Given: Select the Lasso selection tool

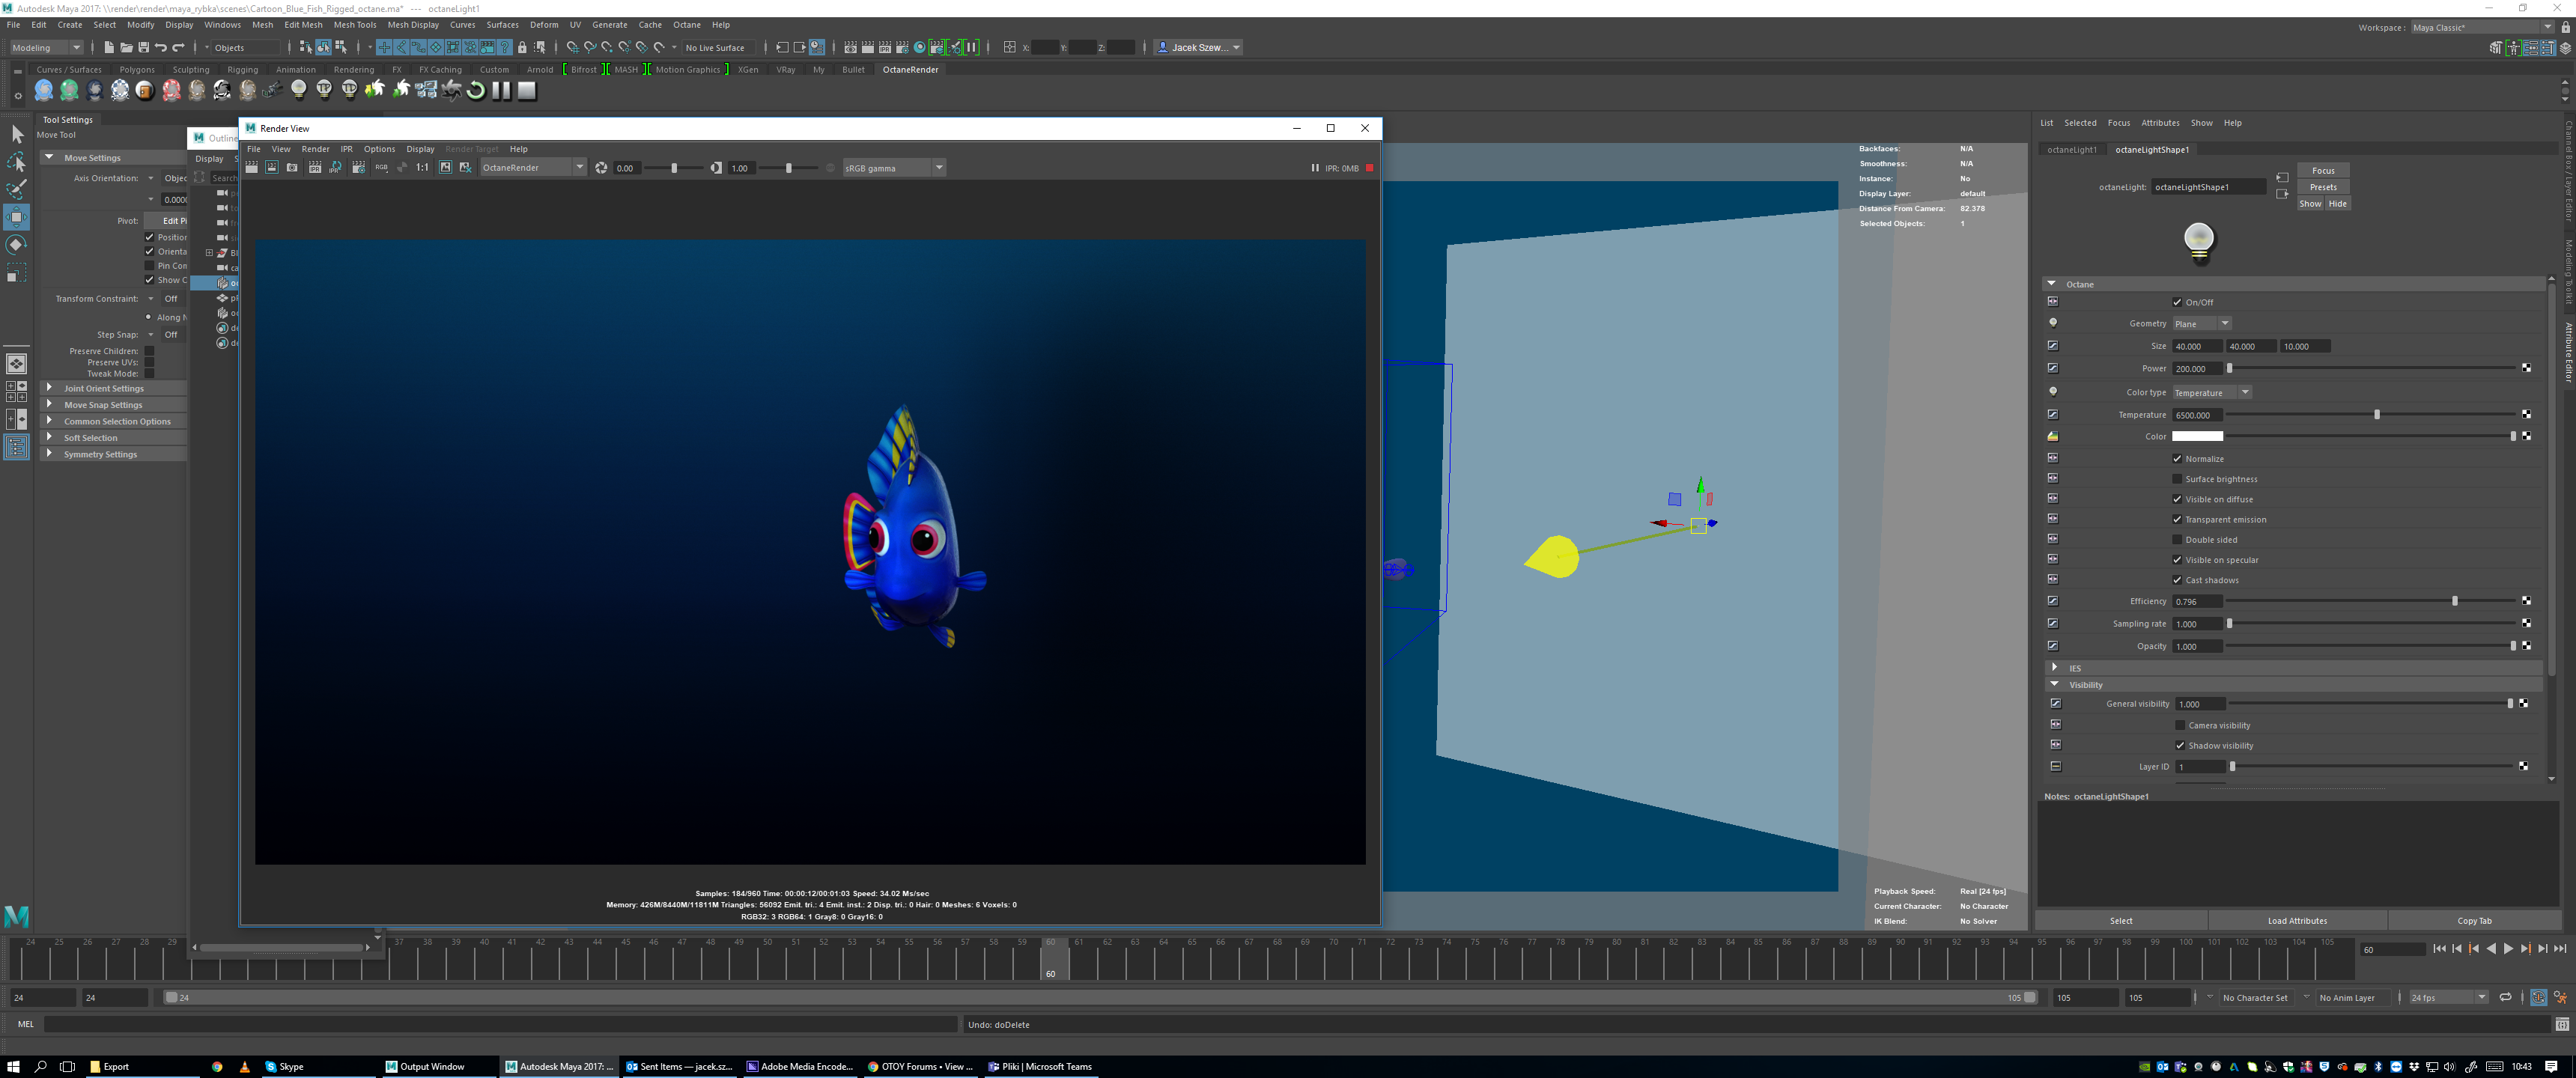Looking at the screenshot, I should [x=17, y=162].
